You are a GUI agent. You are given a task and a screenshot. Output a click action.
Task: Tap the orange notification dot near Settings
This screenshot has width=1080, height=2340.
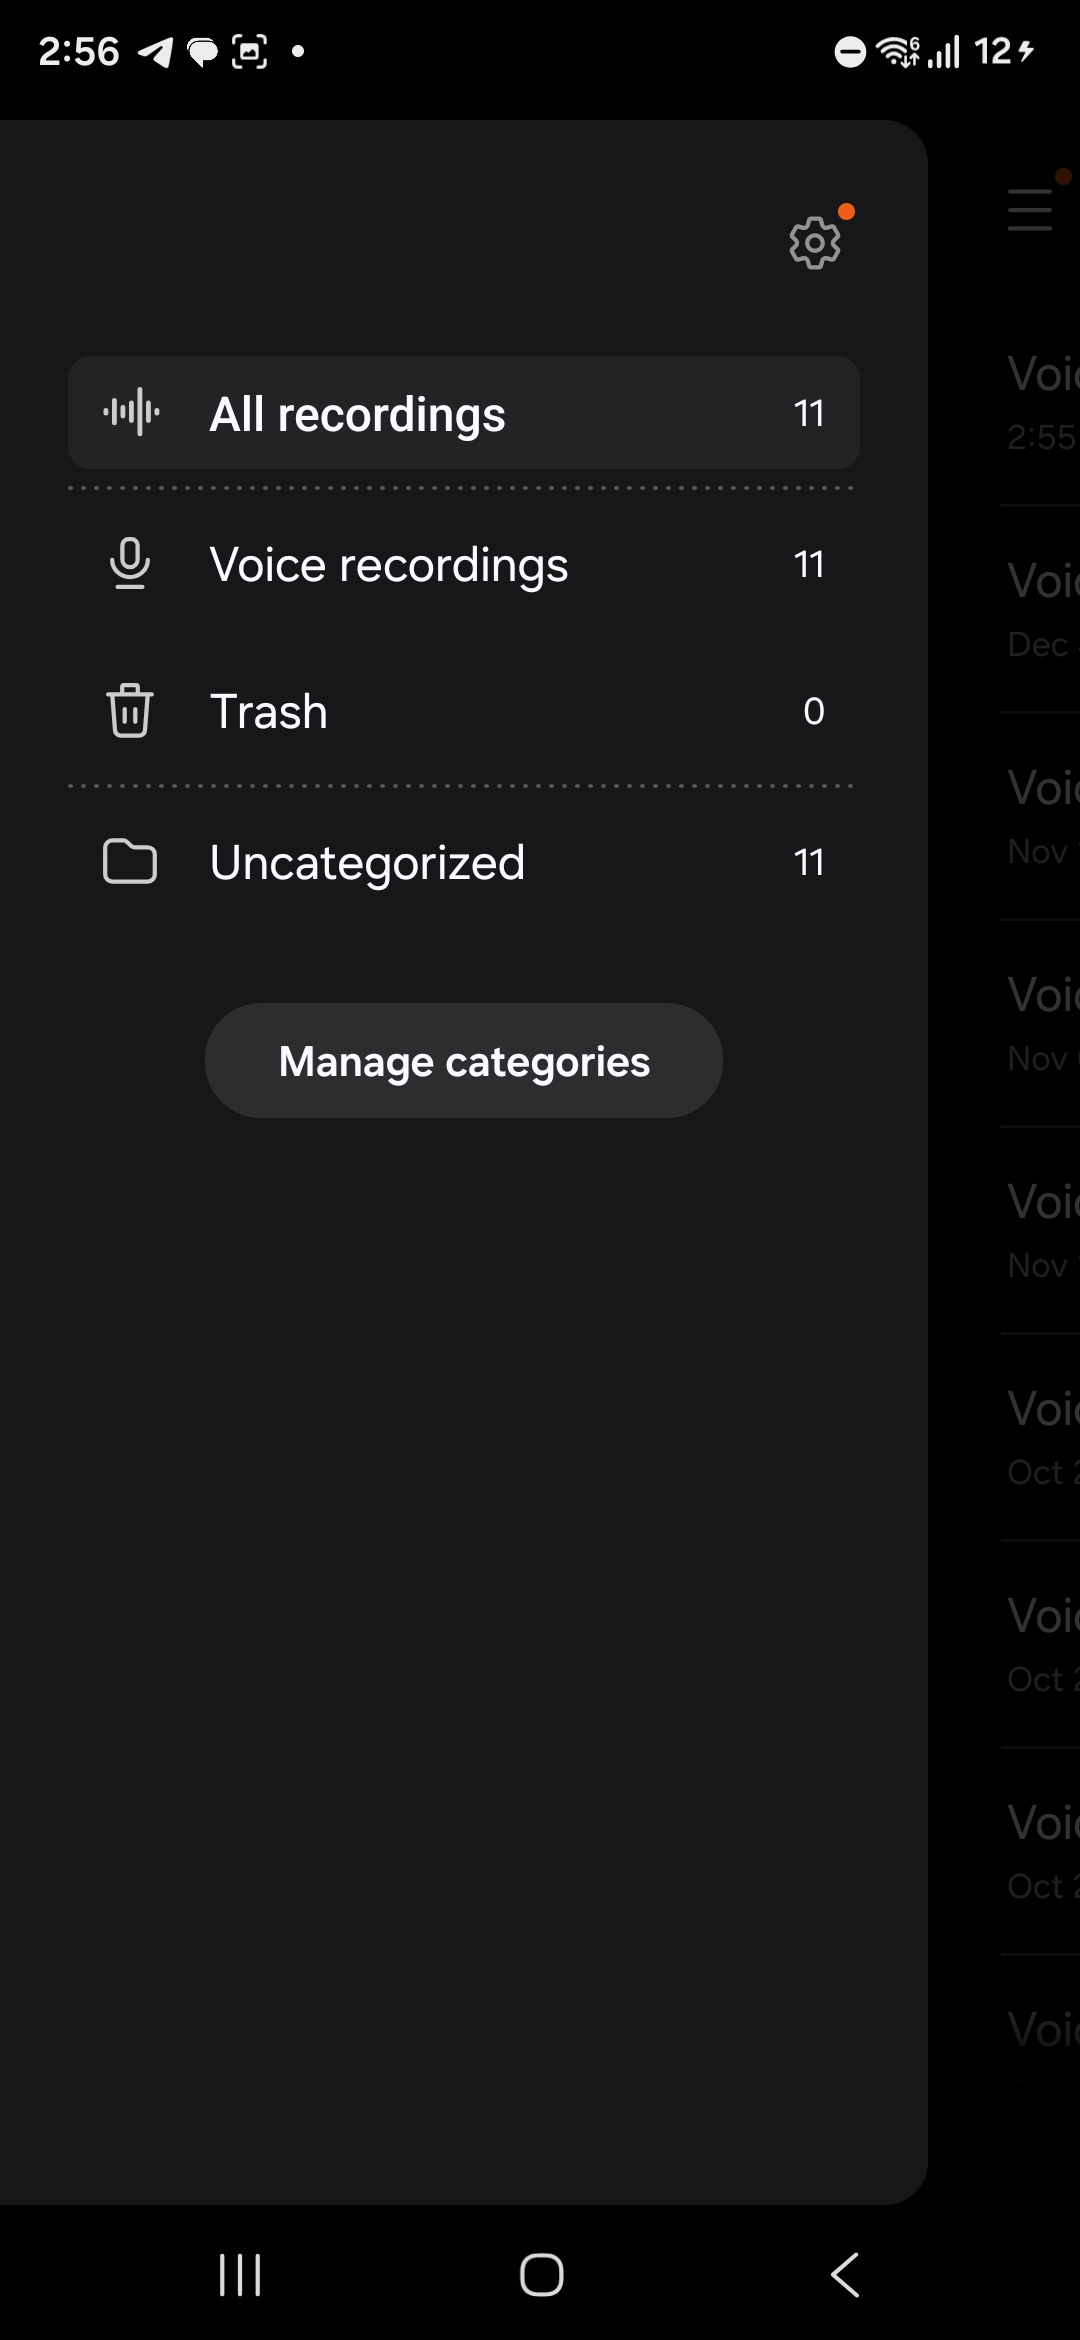tap(847, 211)
